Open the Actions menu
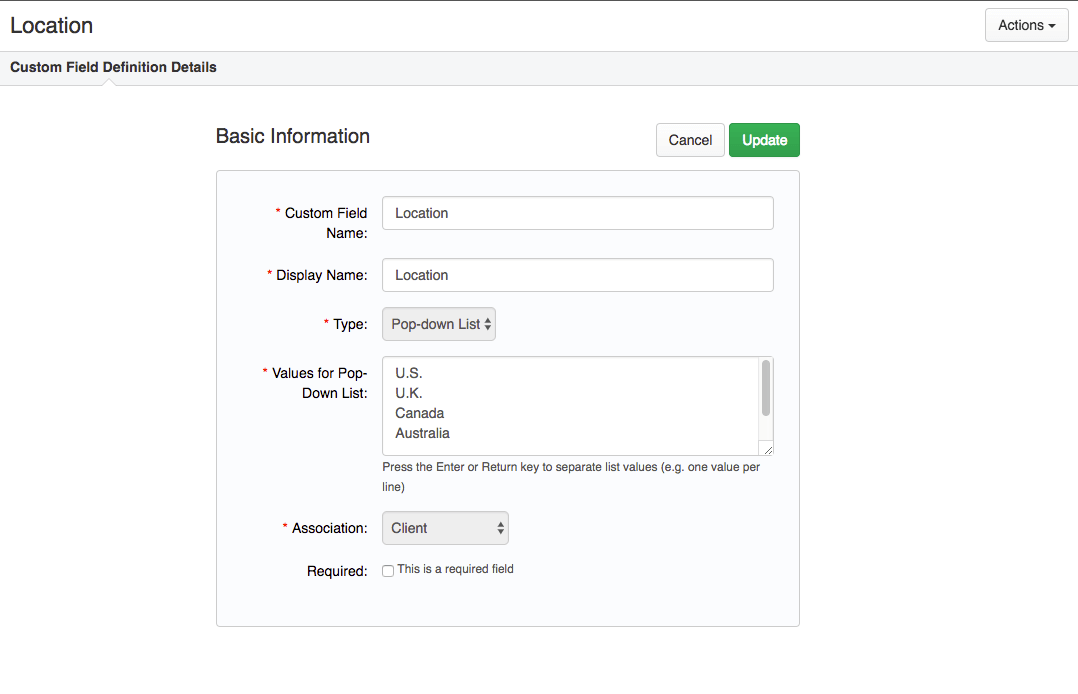1078x694 pixels. (1026, 25)
